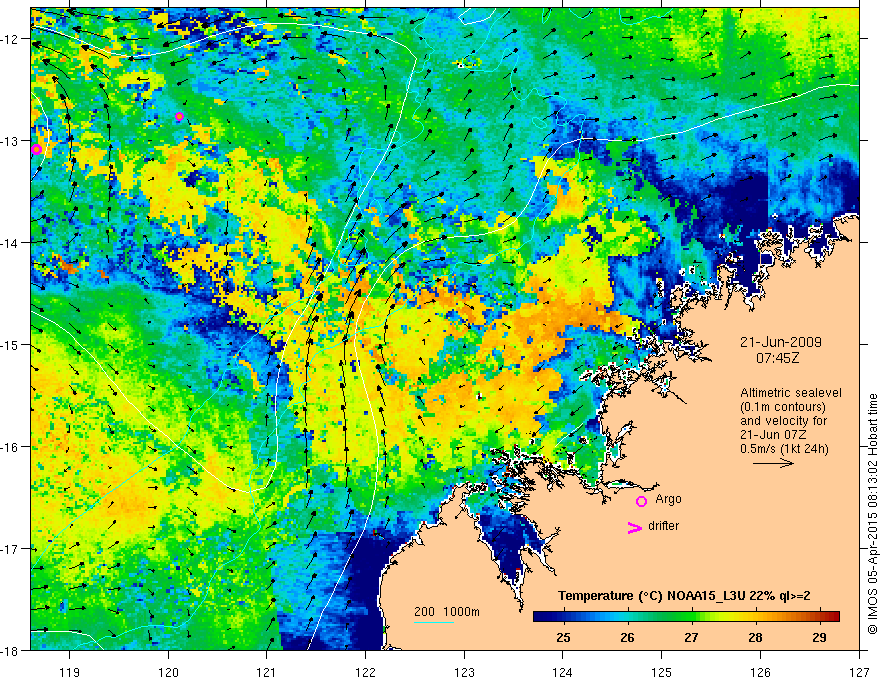The height and width of the screenshot is (680, 880).
Task: Click the 'Argo' legend label
Action: (x=668, y=499)
